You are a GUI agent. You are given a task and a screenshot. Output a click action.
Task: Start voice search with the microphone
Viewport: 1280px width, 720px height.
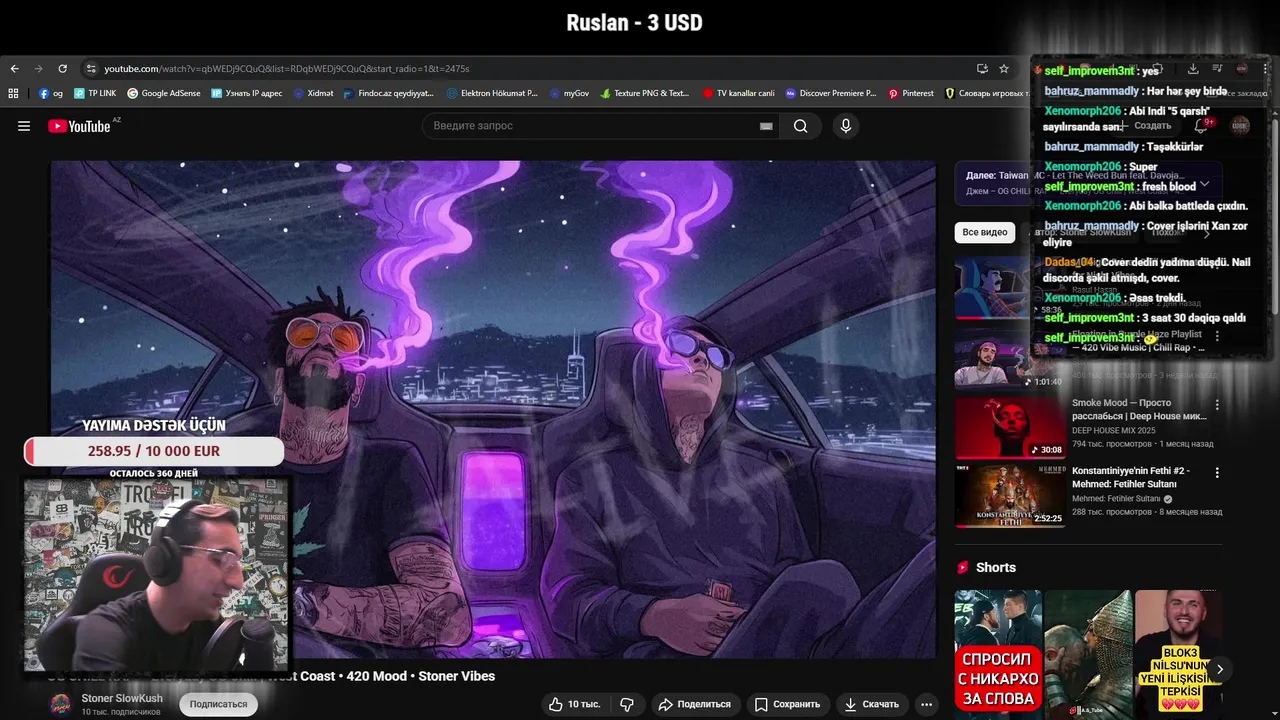[x=846, y=126]
